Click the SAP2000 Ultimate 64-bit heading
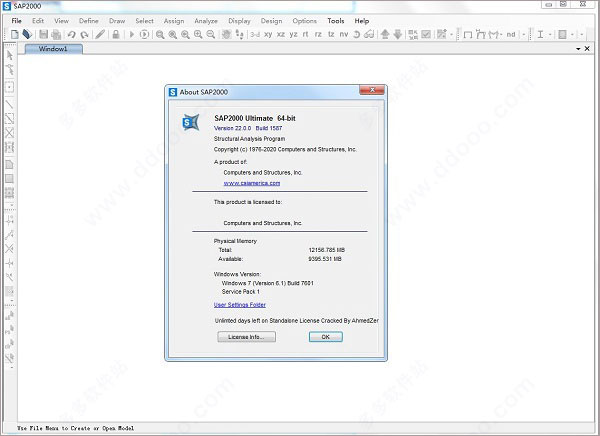Image resolution: width=600 pixels, height=436 pixels. coord(255,118)
